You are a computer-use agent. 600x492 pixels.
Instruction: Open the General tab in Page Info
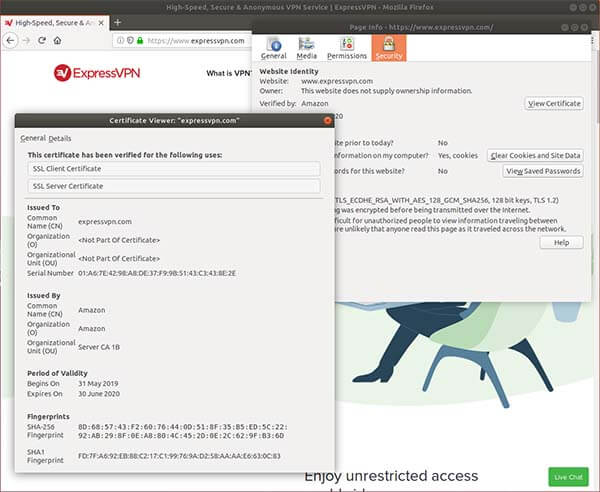point(273,48)
